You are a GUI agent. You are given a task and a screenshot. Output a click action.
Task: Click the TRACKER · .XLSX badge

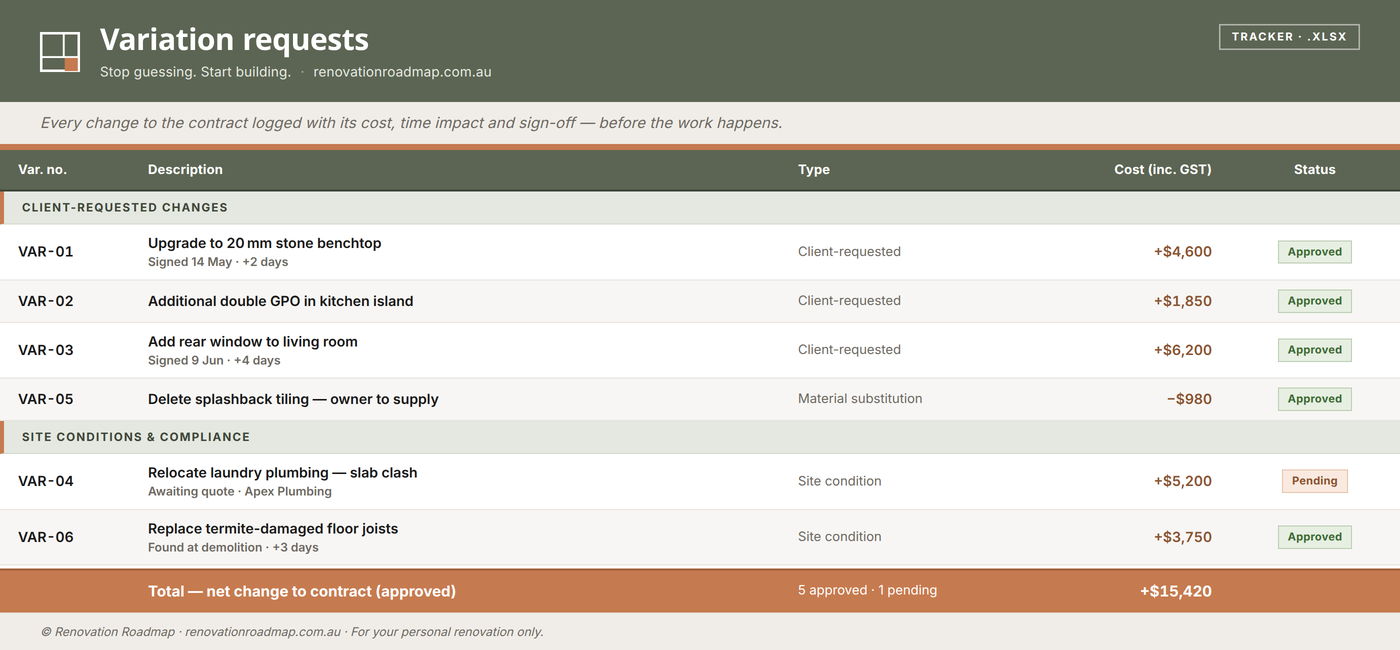point(1289,37)
